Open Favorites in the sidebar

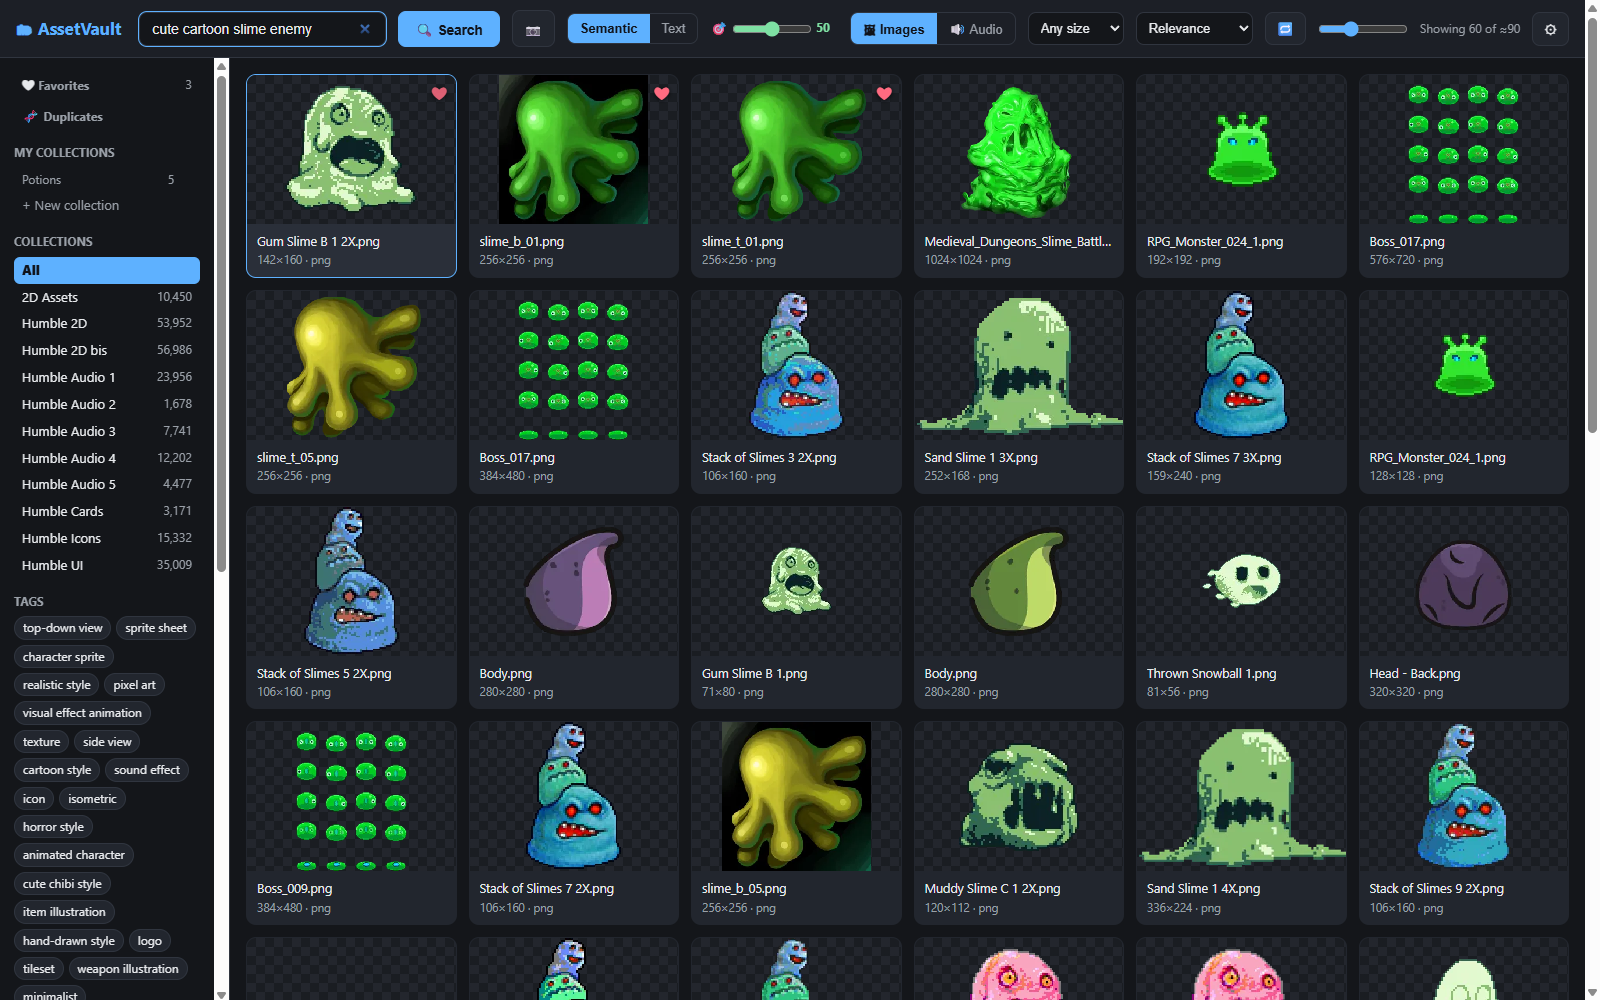107,86
